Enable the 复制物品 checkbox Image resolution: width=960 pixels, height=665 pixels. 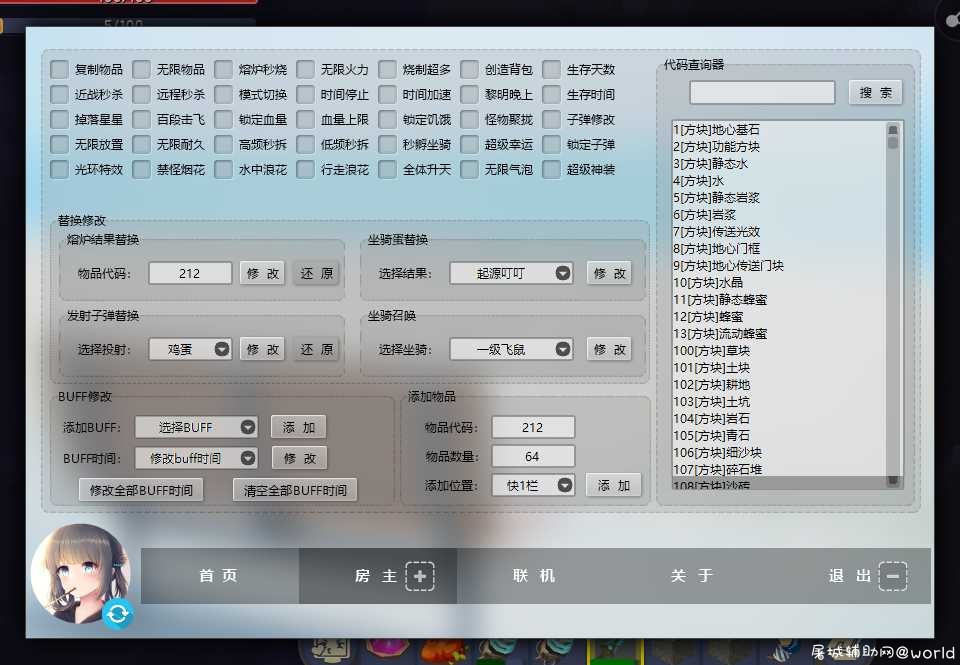point(59,69)
